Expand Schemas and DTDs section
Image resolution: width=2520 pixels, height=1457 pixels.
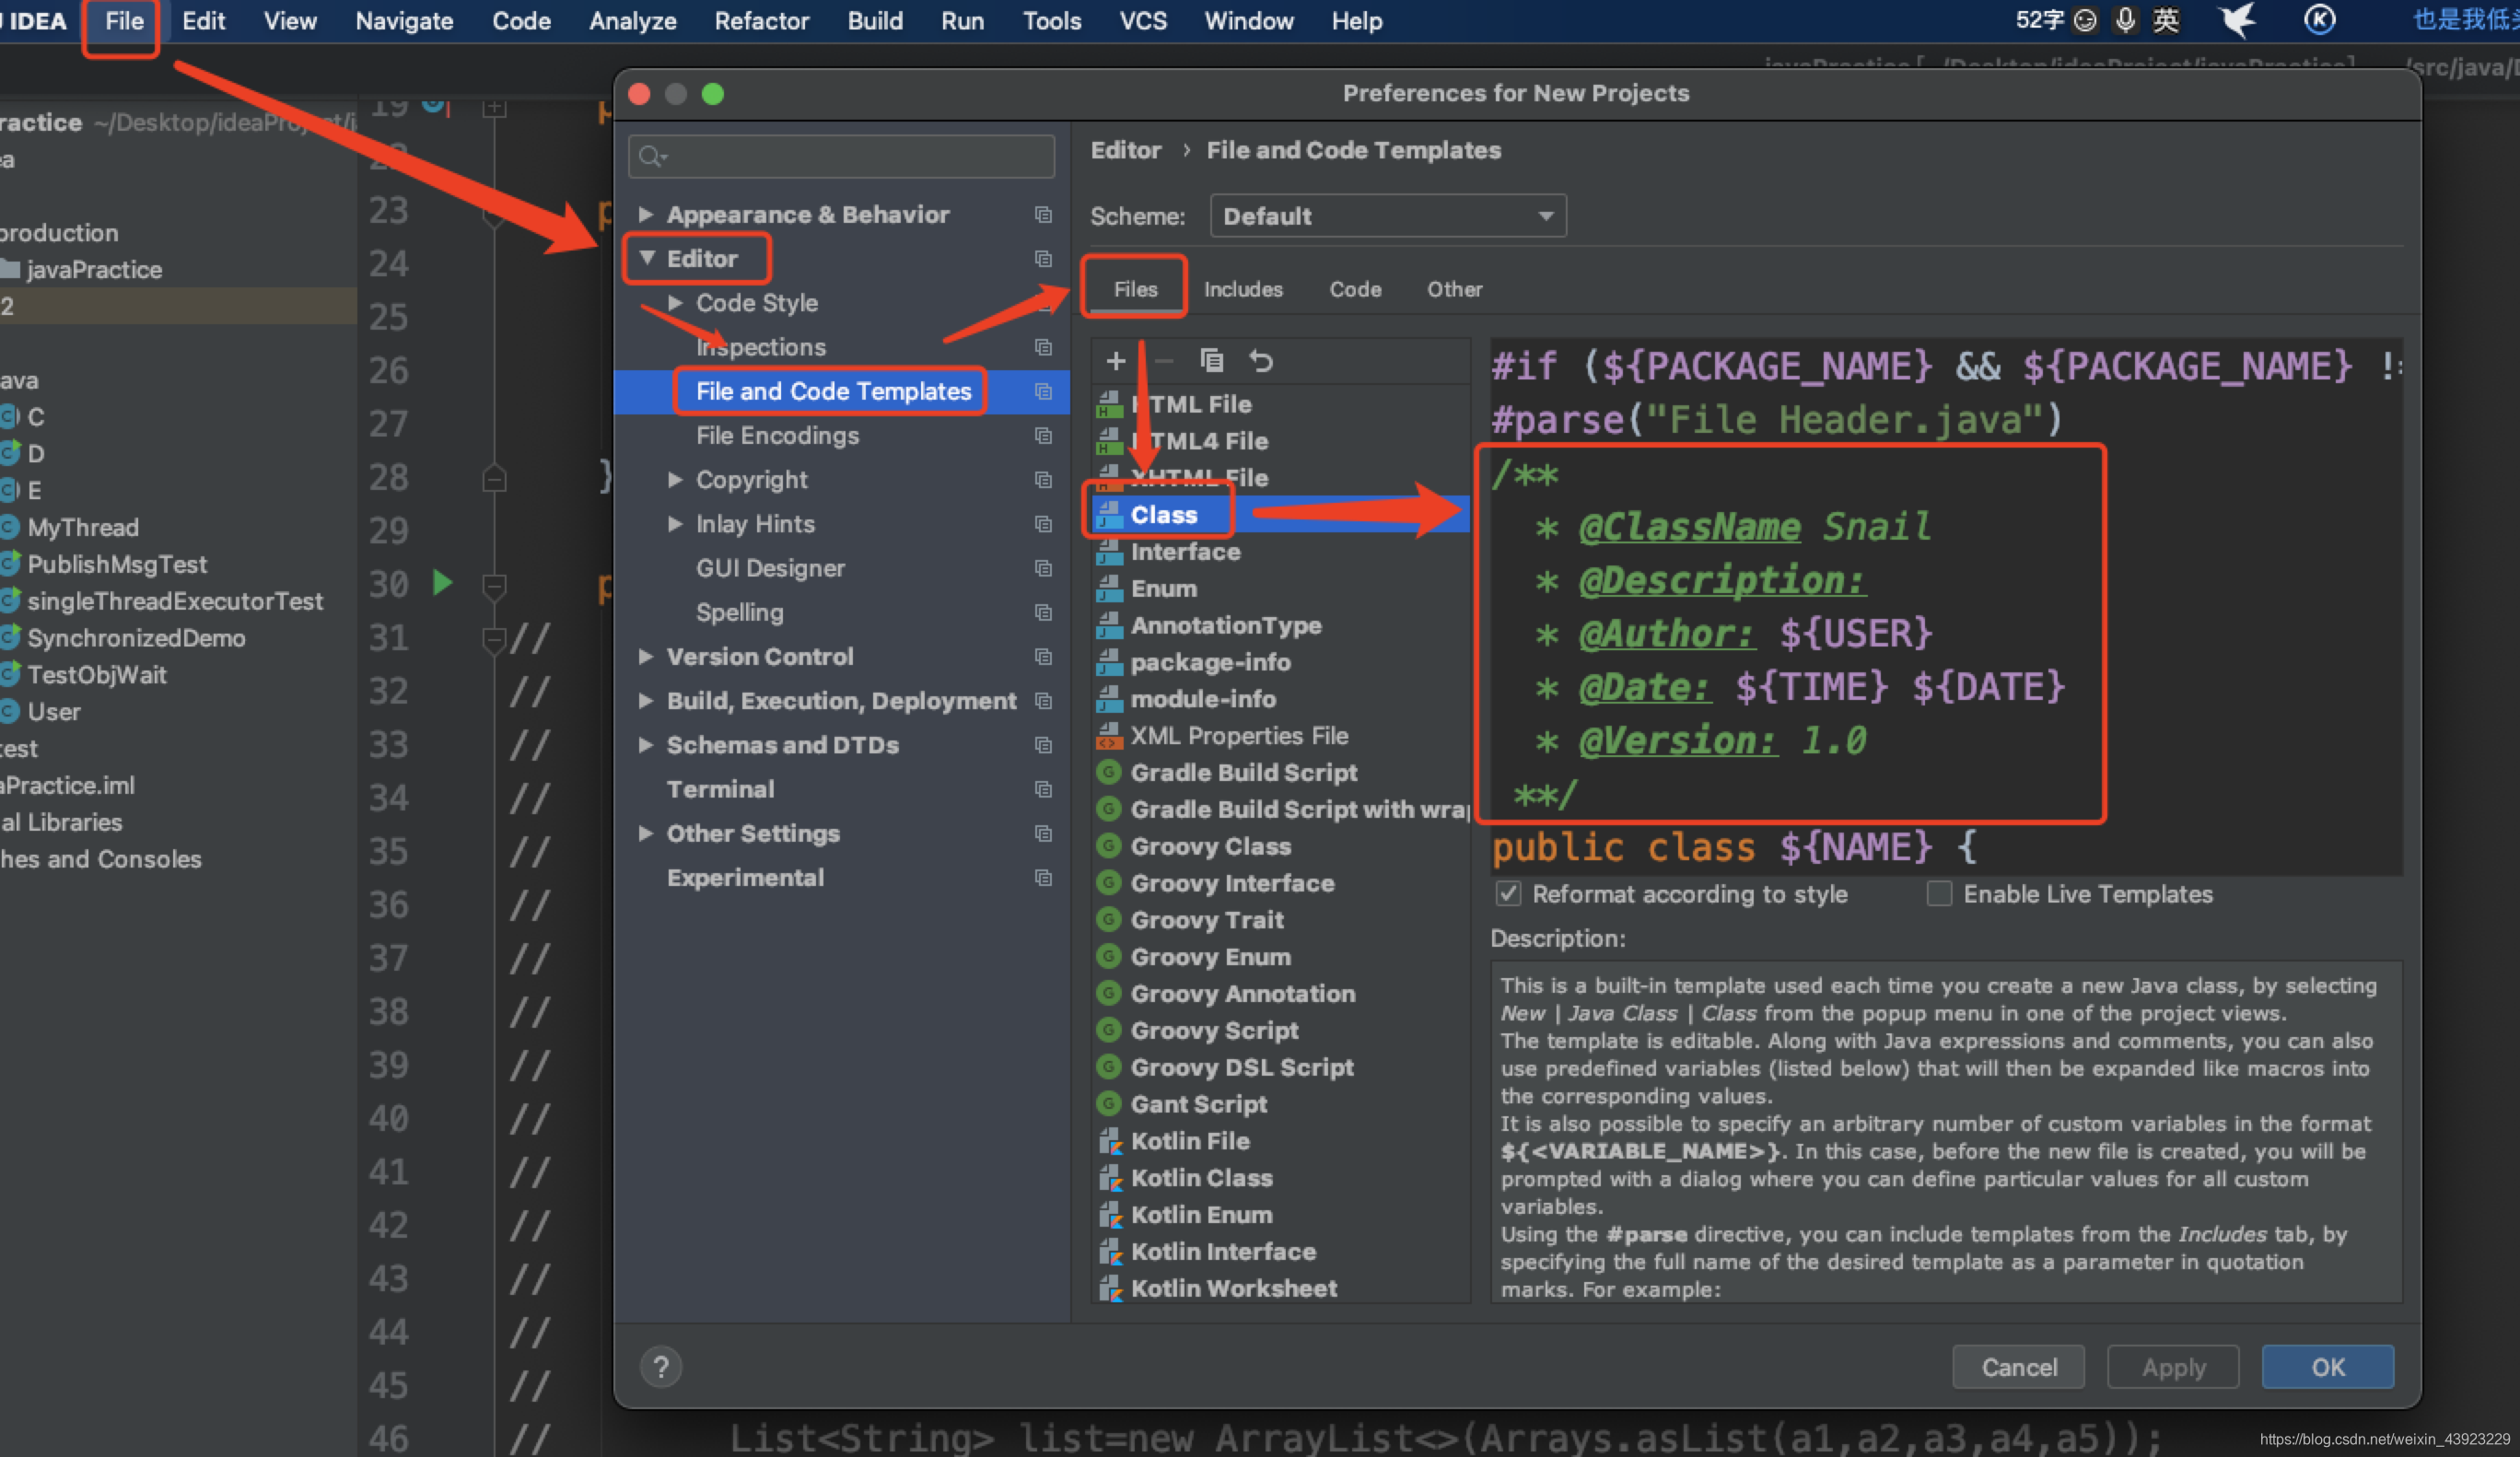click(x=646, y=744)
